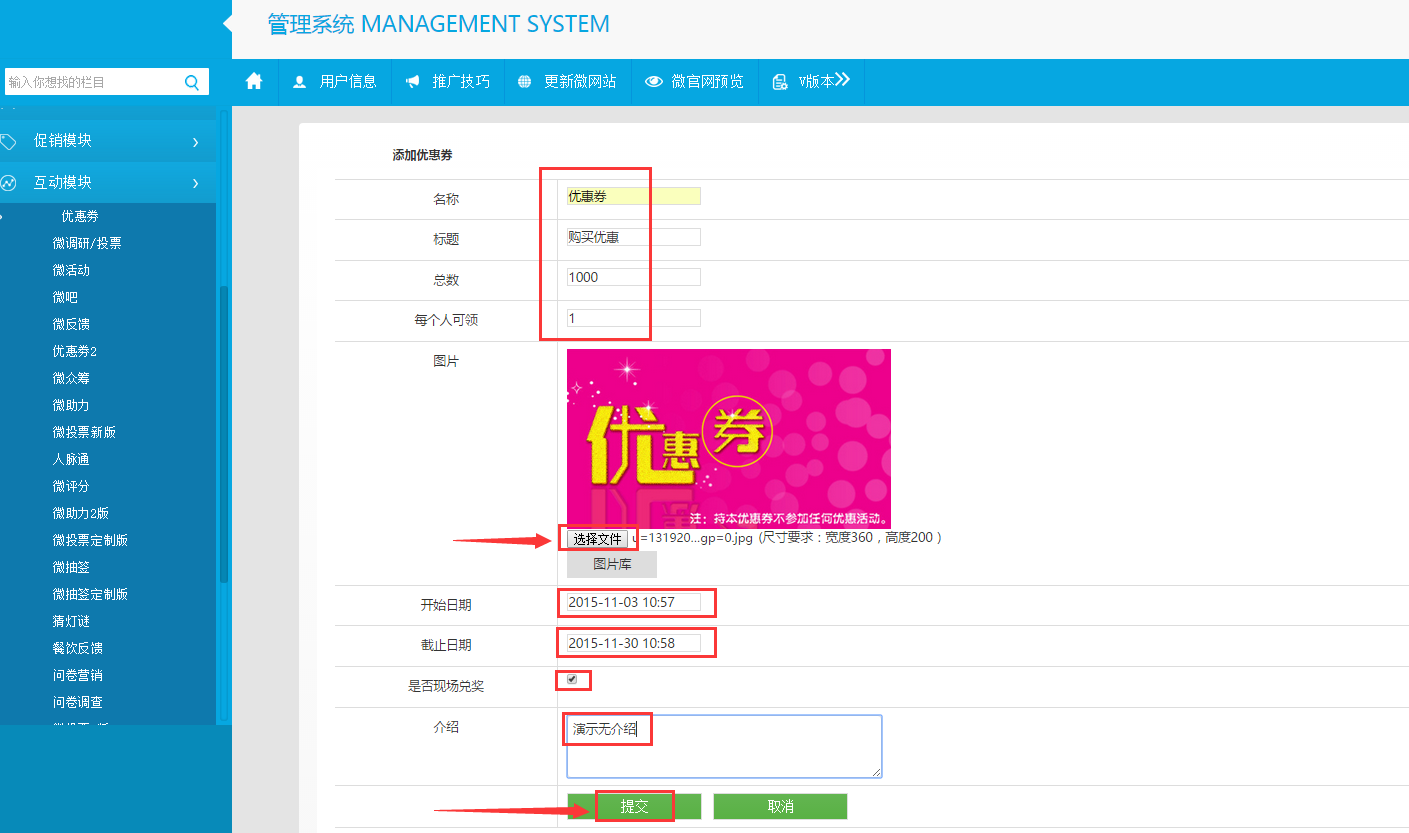
Task: Click the 取消 cancel button
Action: 780,806
